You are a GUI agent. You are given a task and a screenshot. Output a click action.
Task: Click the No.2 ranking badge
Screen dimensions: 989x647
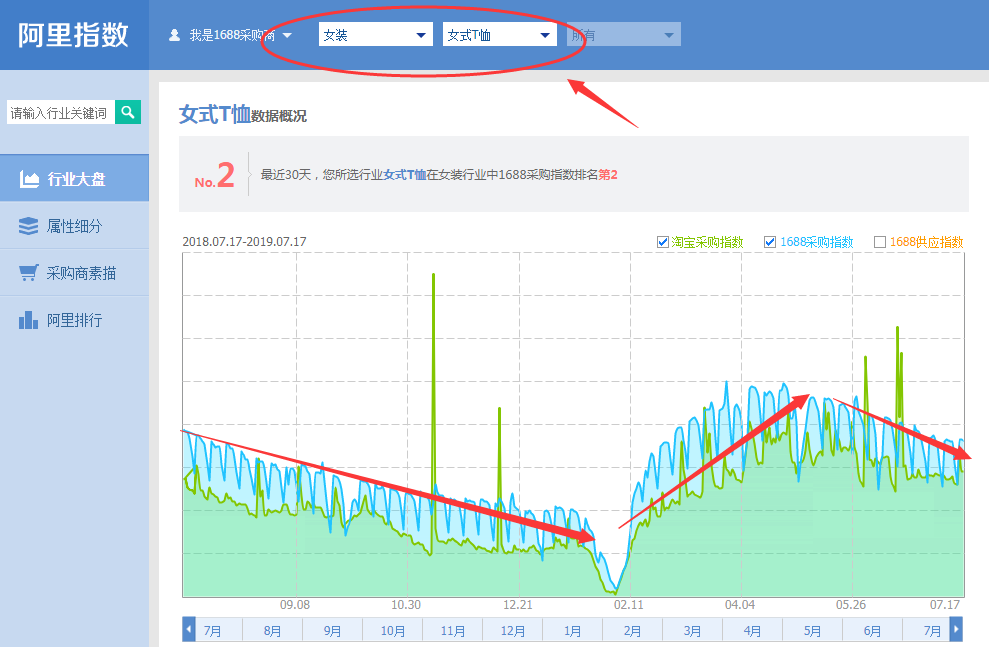[x=214, y=175]
